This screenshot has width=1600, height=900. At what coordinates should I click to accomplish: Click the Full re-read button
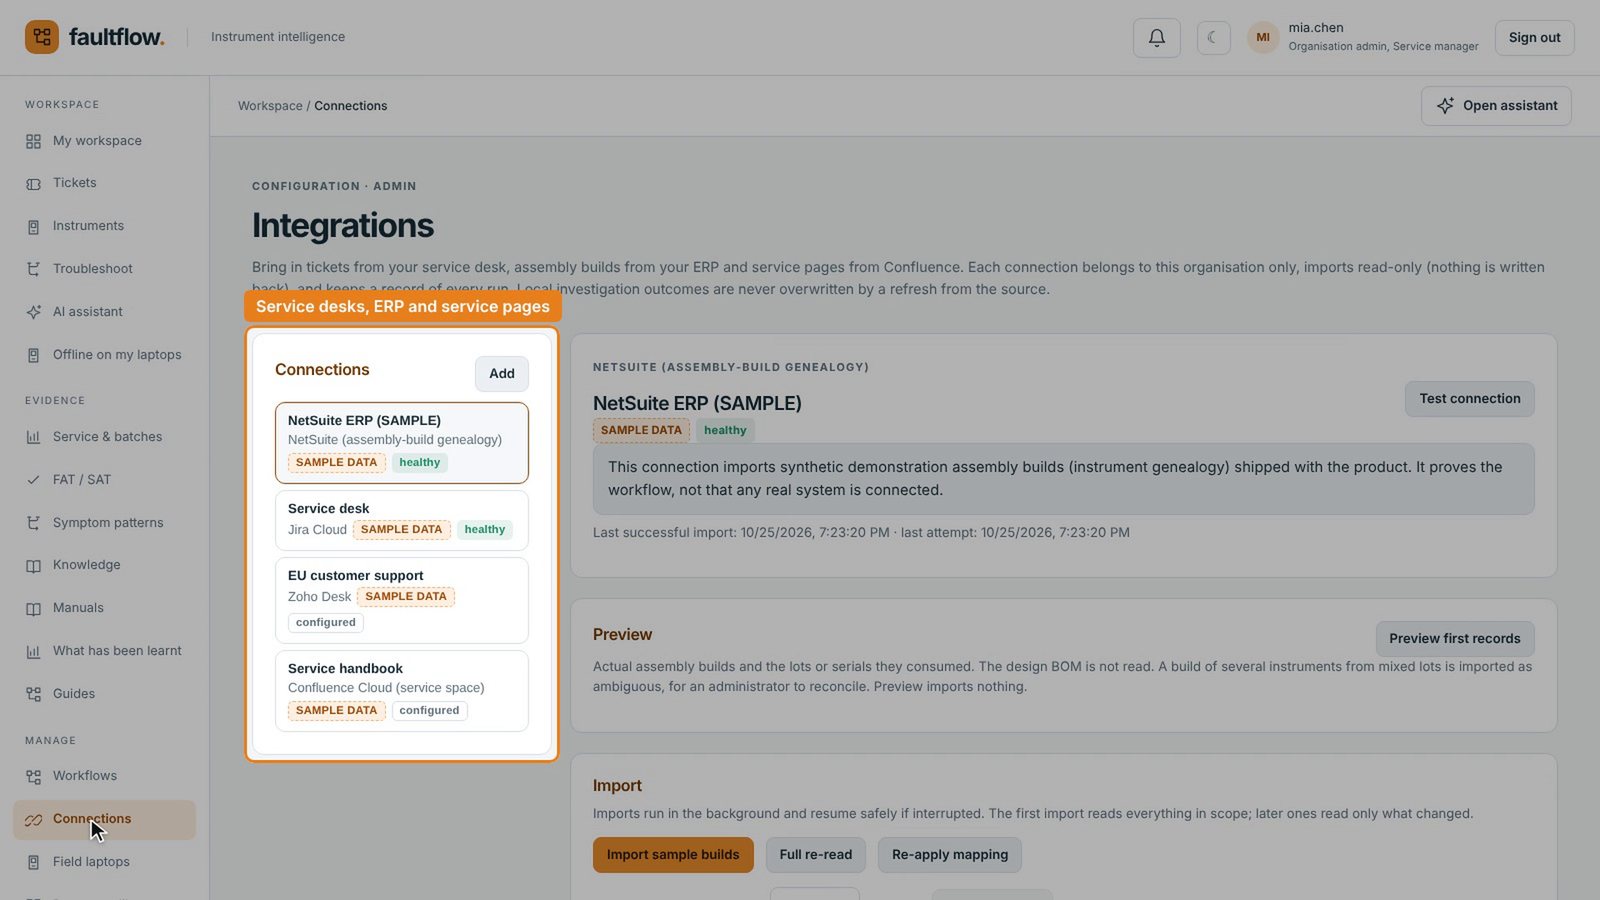pos(816,855)
